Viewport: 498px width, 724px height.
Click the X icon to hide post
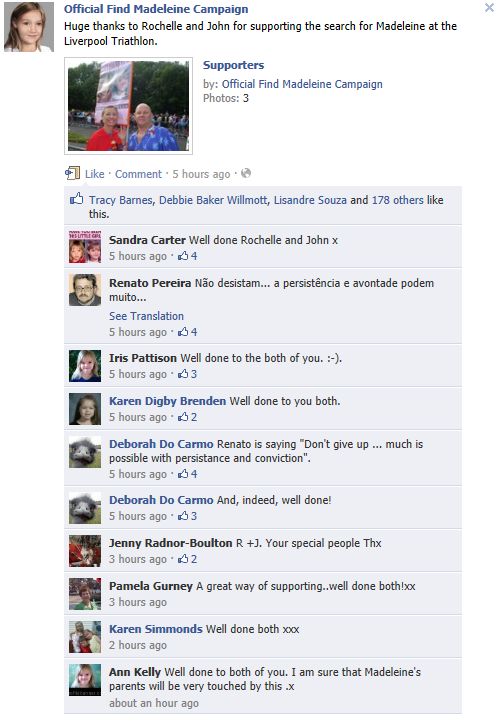[x=489, y=7]
